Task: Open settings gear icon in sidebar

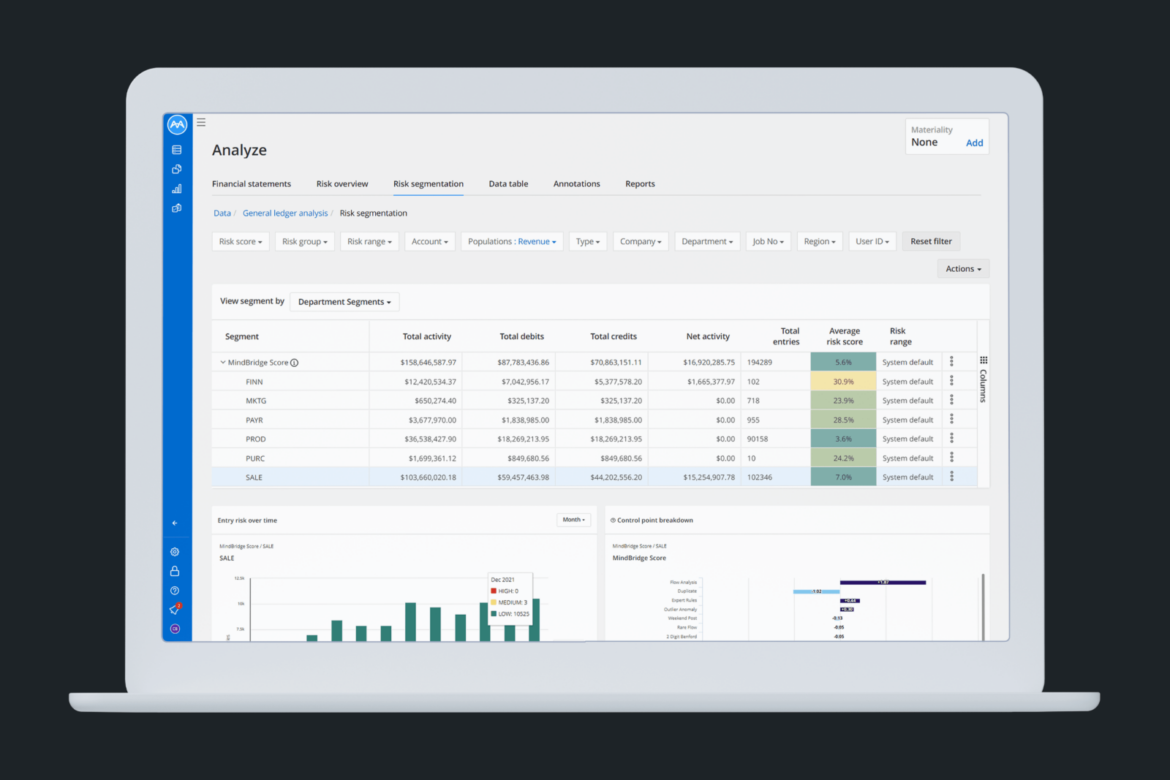Action: (175, 552)
